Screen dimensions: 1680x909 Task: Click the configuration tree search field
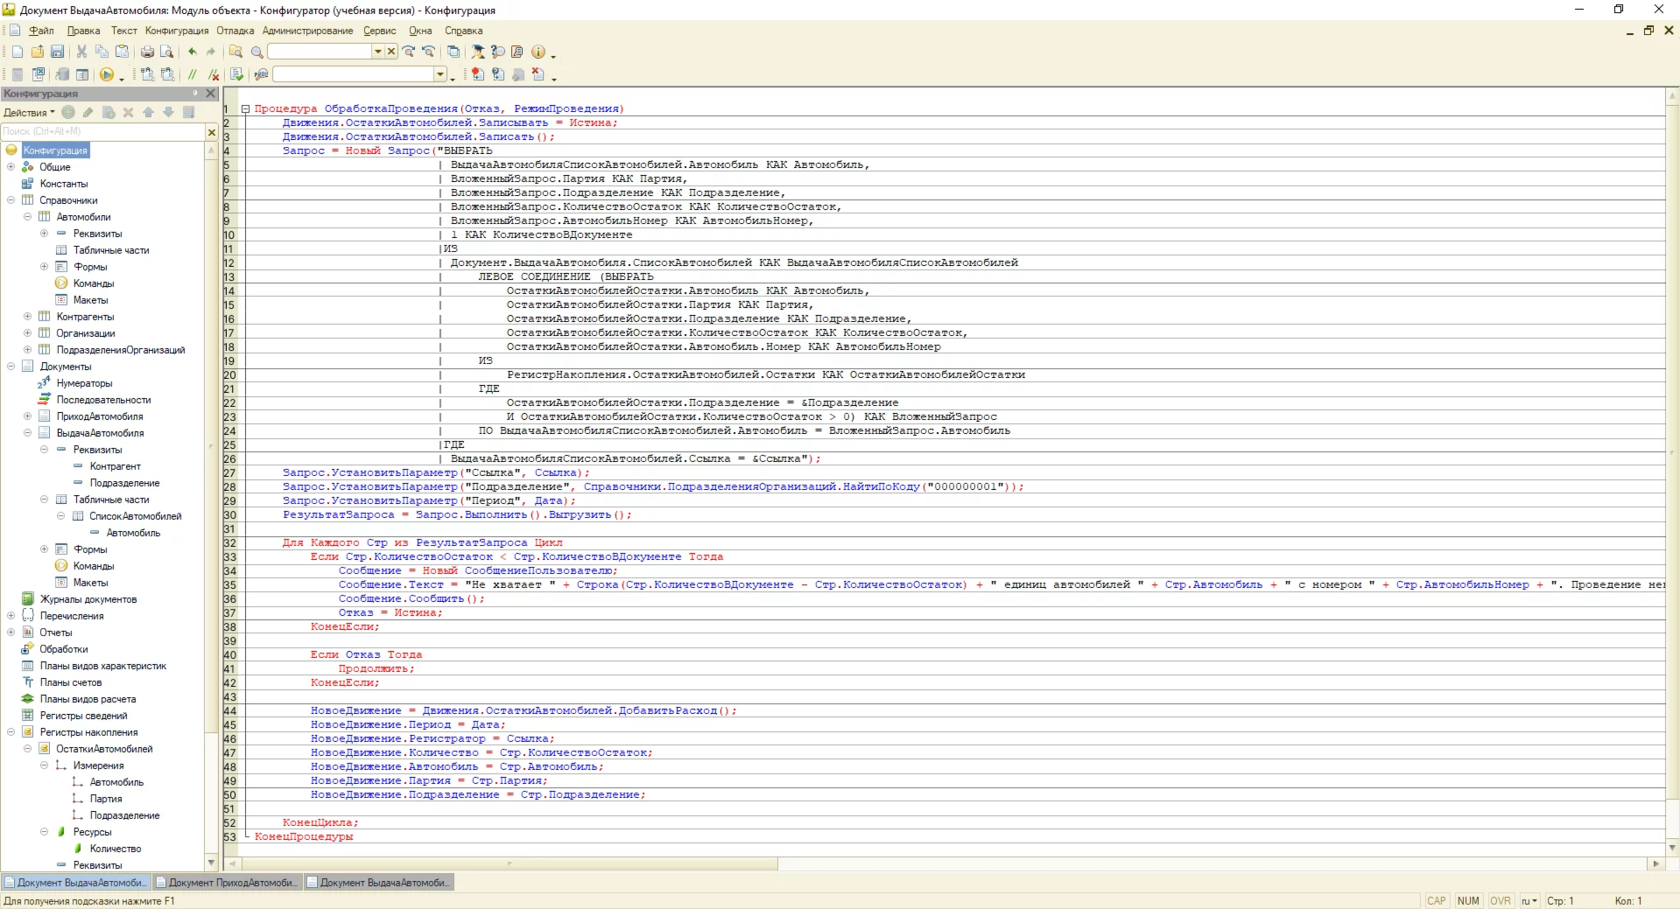pos(100,132)
